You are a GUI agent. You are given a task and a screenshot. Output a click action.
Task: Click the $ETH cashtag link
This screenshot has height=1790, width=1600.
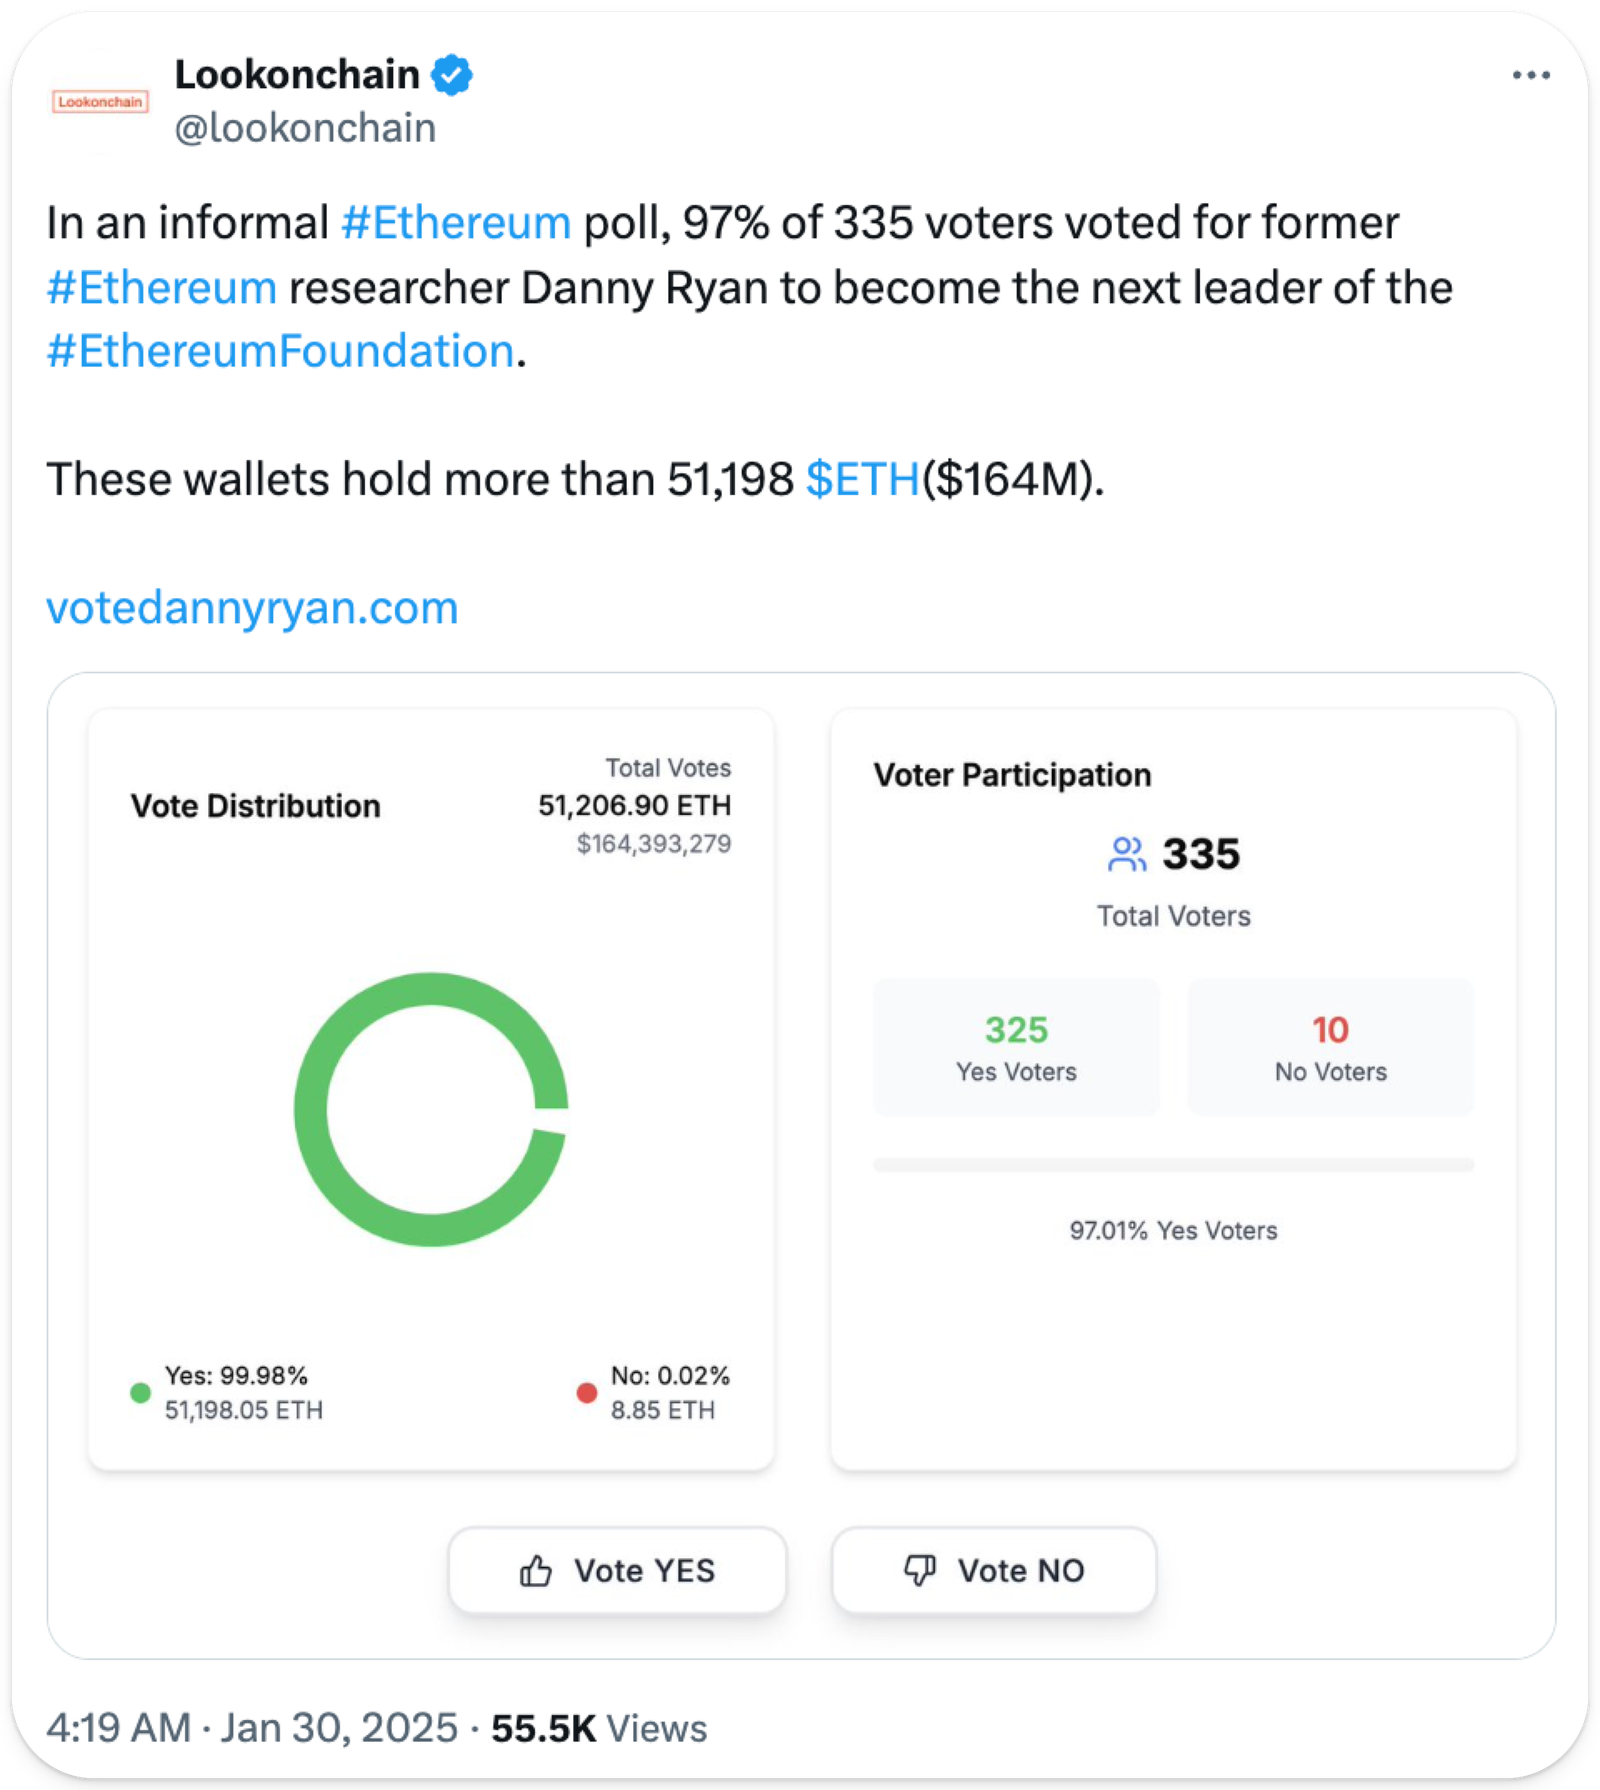point(862,479)
